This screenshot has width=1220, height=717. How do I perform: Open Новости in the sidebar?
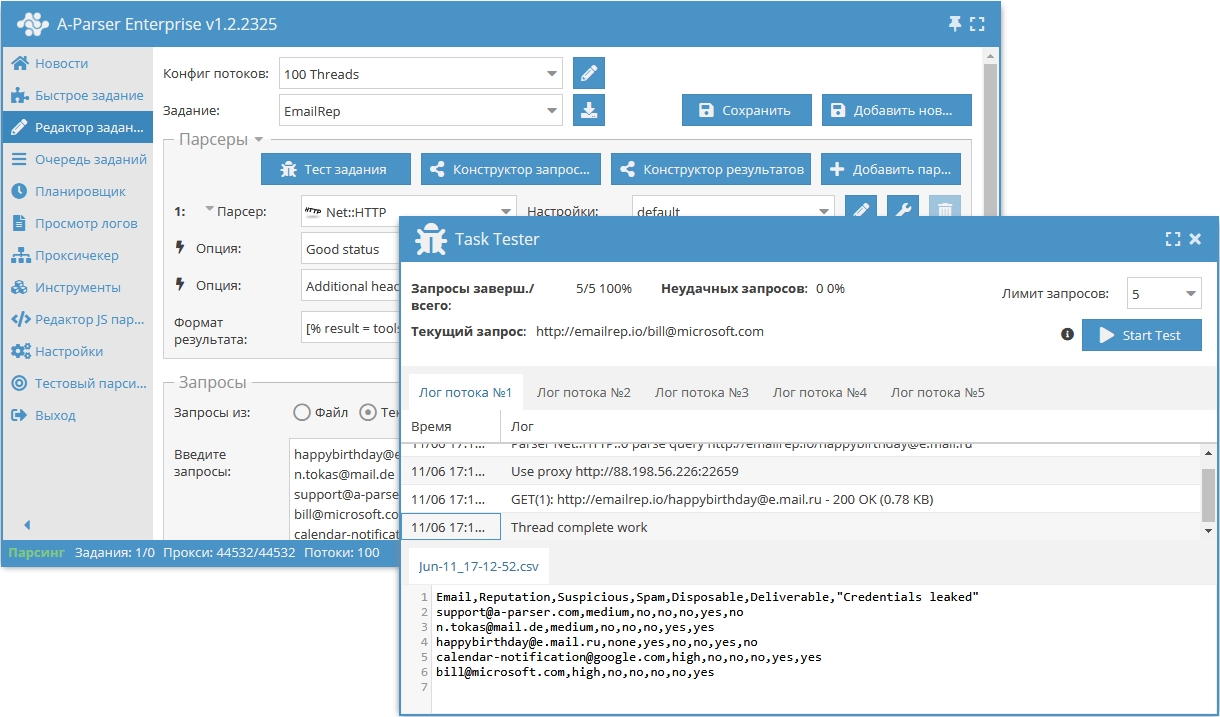point(76,63)
